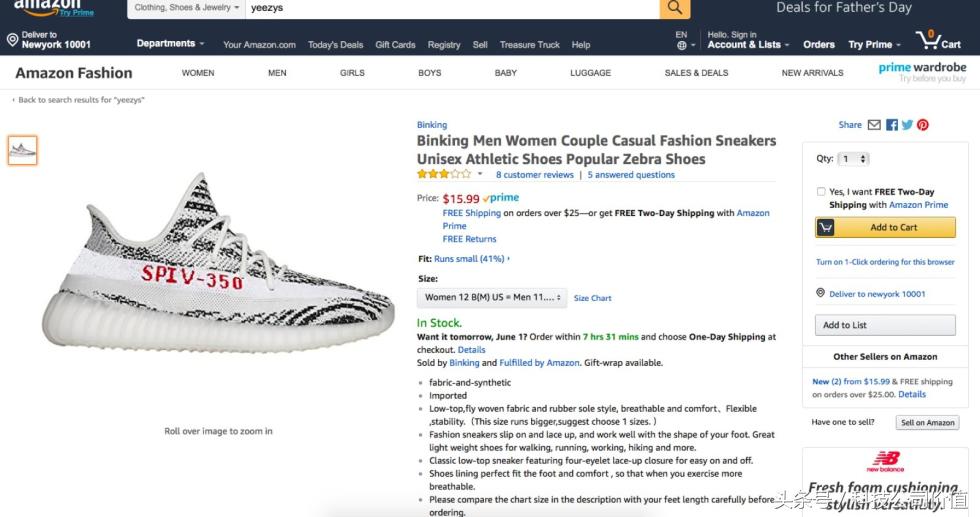Click the search text field
This screenshot has width=980, height=517.
(x=450, y=8)
